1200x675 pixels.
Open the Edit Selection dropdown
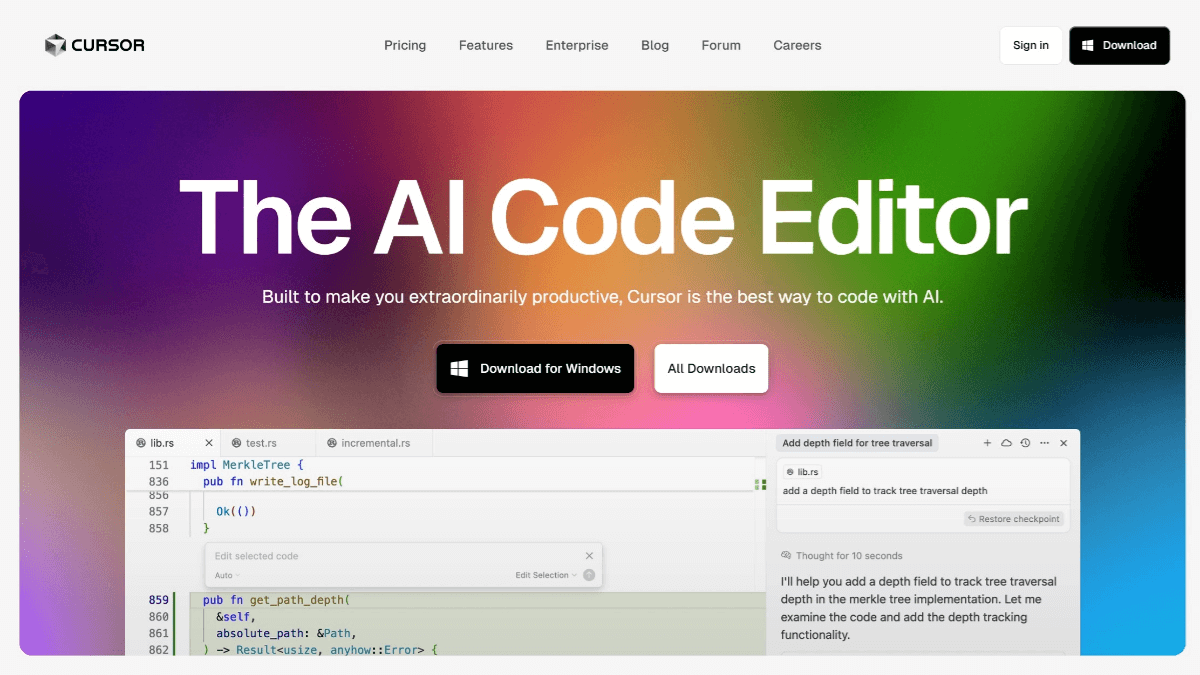tap(546, 575)
